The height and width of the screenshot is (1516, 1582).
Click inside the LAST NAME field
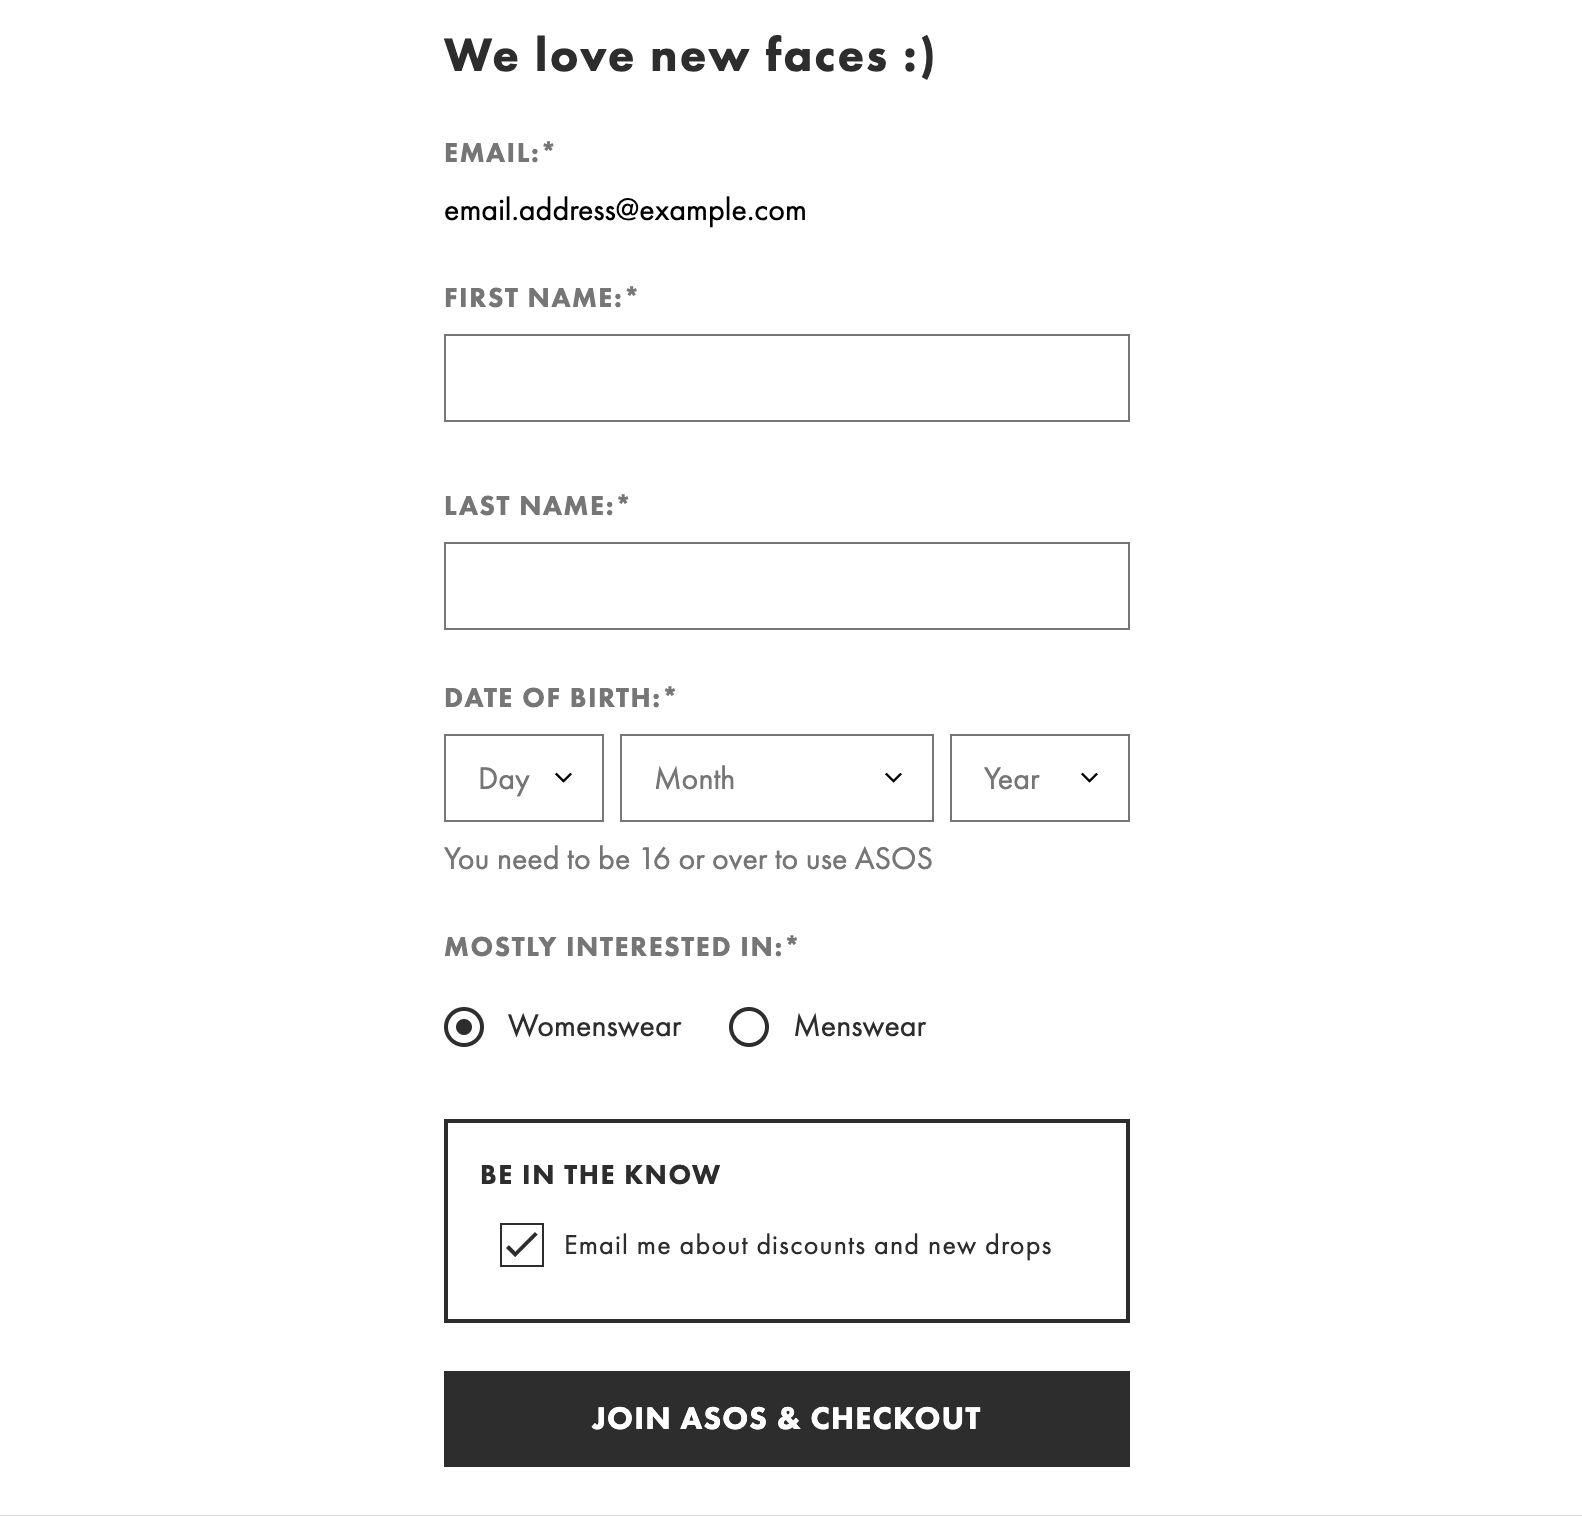(786, 586)
